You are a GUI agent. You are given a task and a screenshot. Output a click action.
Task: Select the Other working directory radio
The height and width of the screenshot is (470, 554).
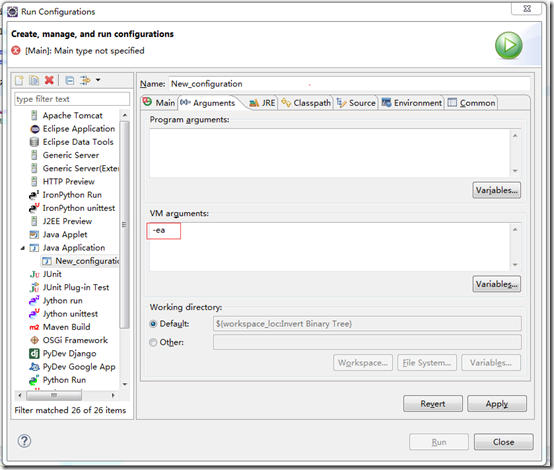click(153, 342)
